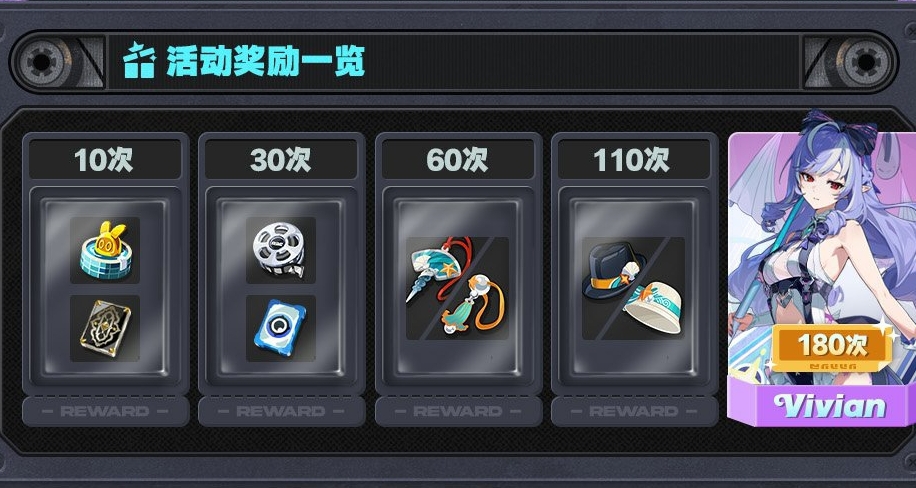This screenshot has width=916, height=488.
Task: Click the REWARD button under 60次 card
Action: (458, 411)
